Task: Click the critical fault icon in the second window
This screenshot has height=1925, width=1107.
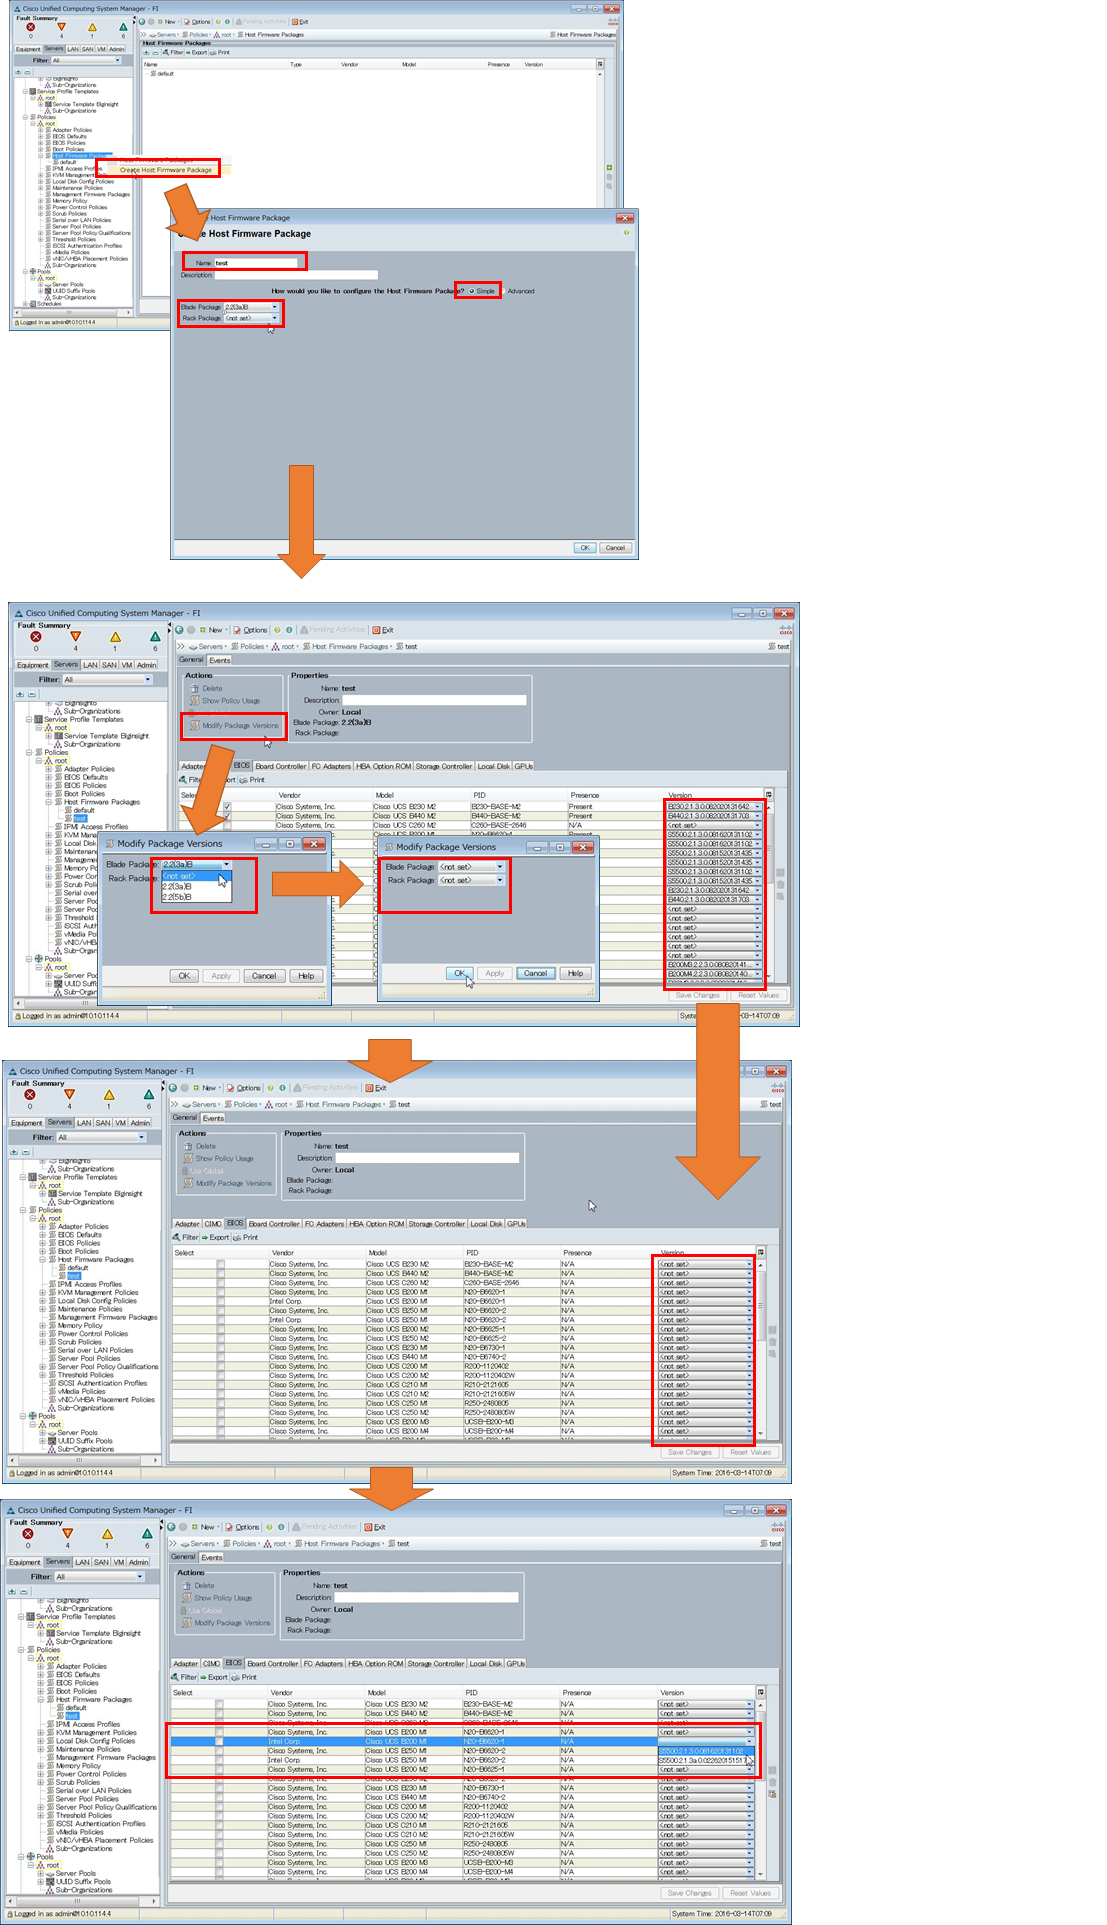Action: (x=36, y=637)
